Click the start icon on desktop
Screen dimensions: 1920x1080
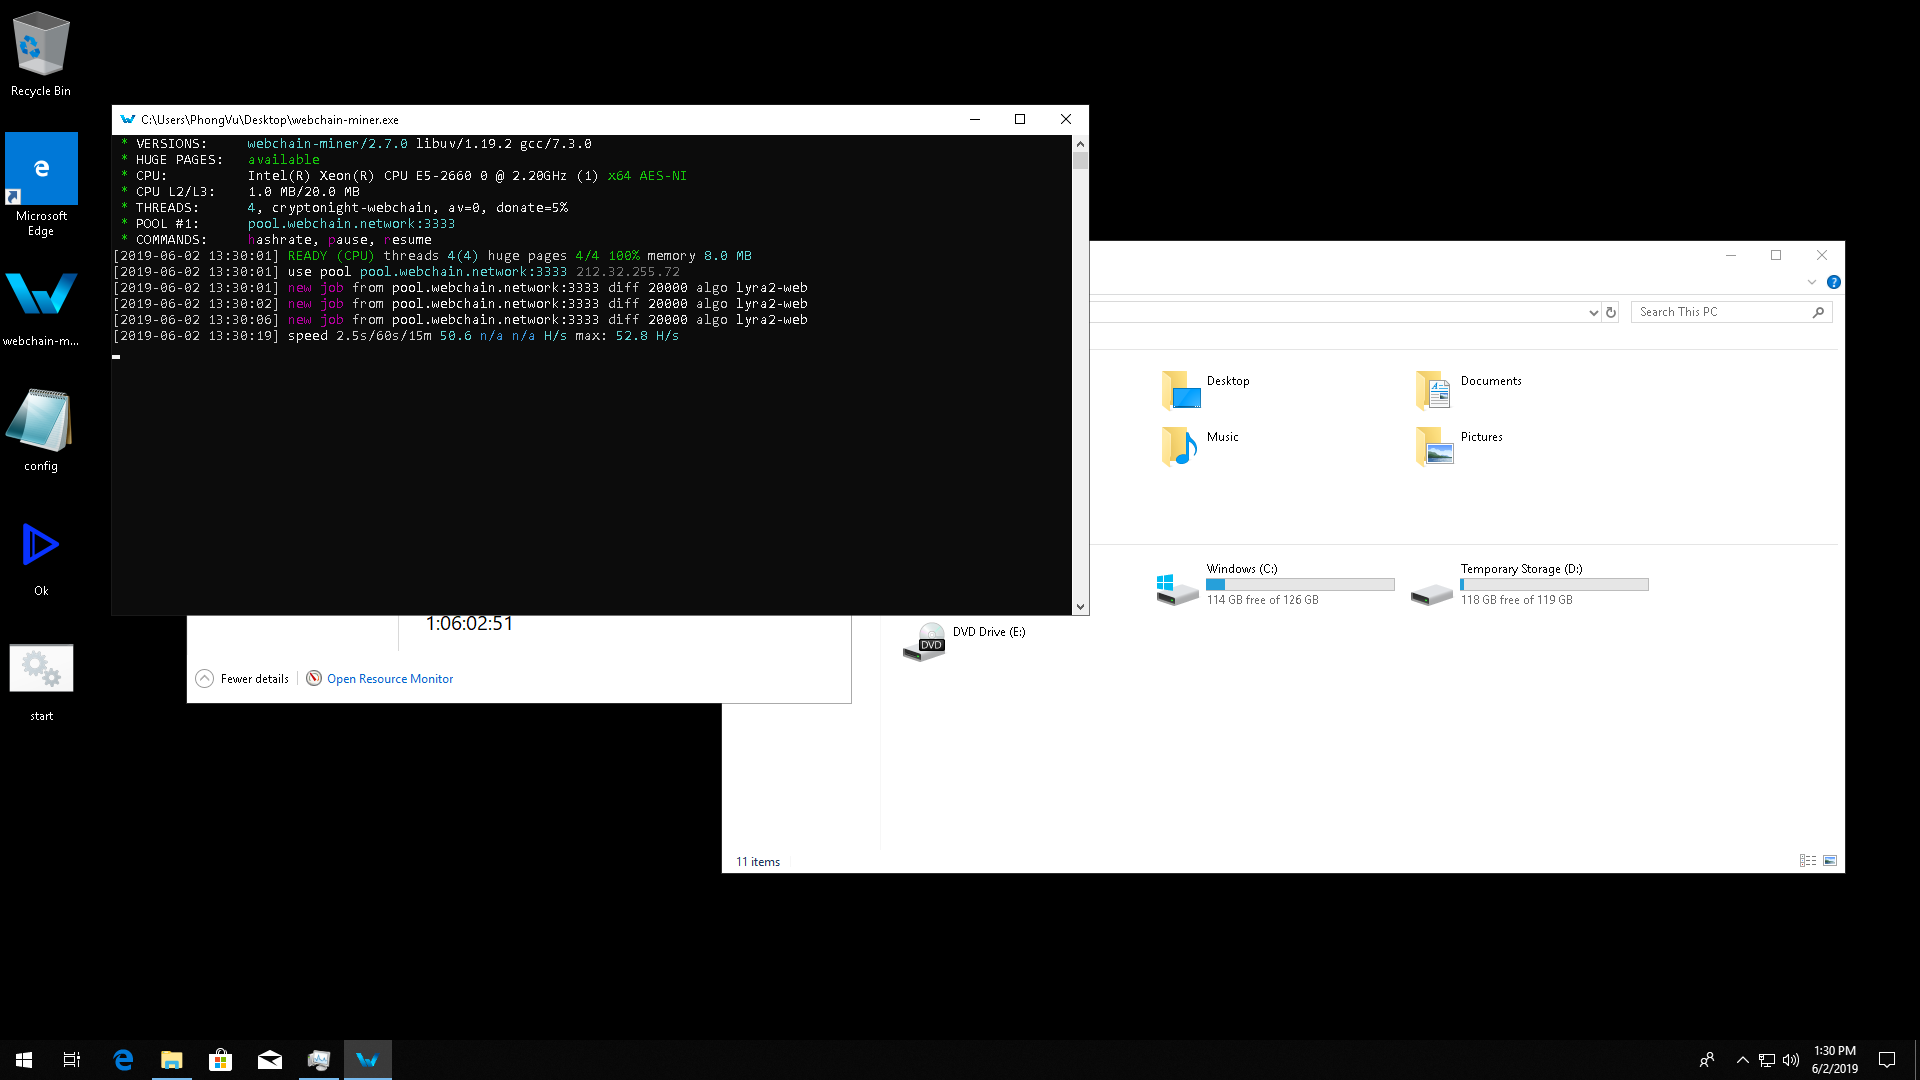click(40, 666)
